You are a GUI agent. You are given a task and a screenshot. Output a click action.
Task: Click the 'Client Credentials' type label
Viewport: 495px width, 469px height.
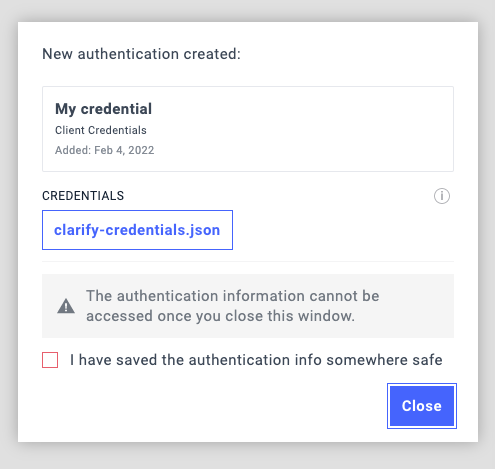click(x=101, y=130)
